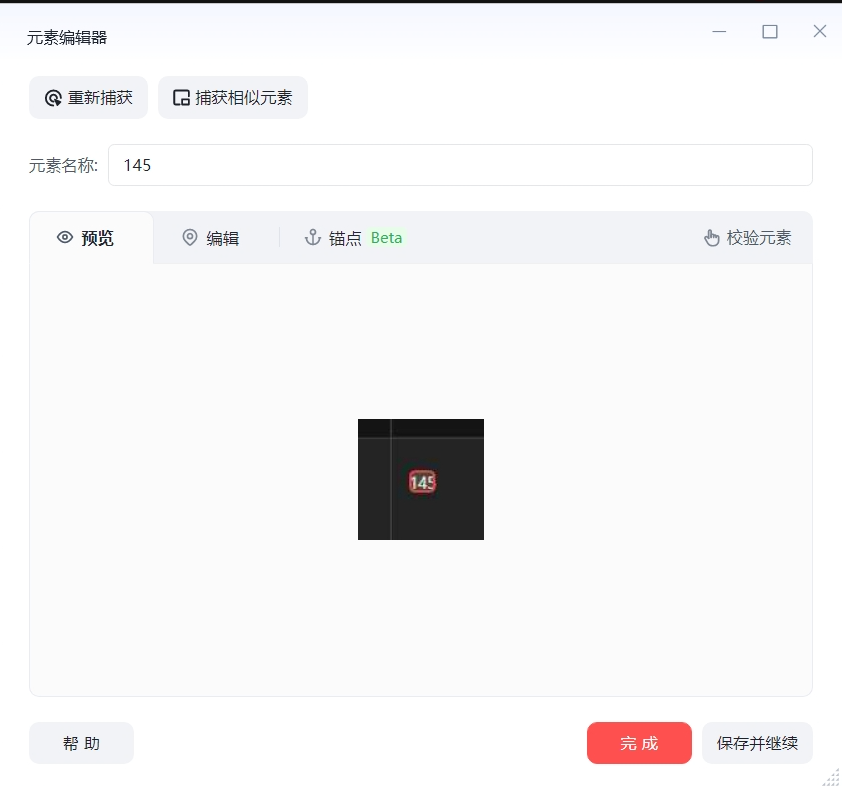Open 帮助 help

[81, 743]
